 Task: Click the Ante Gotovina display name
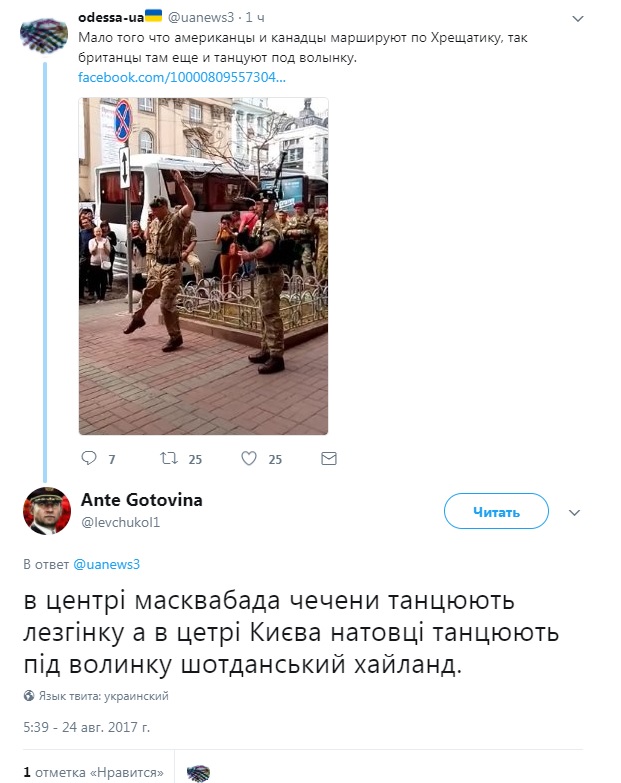click(x=142, y=500)
